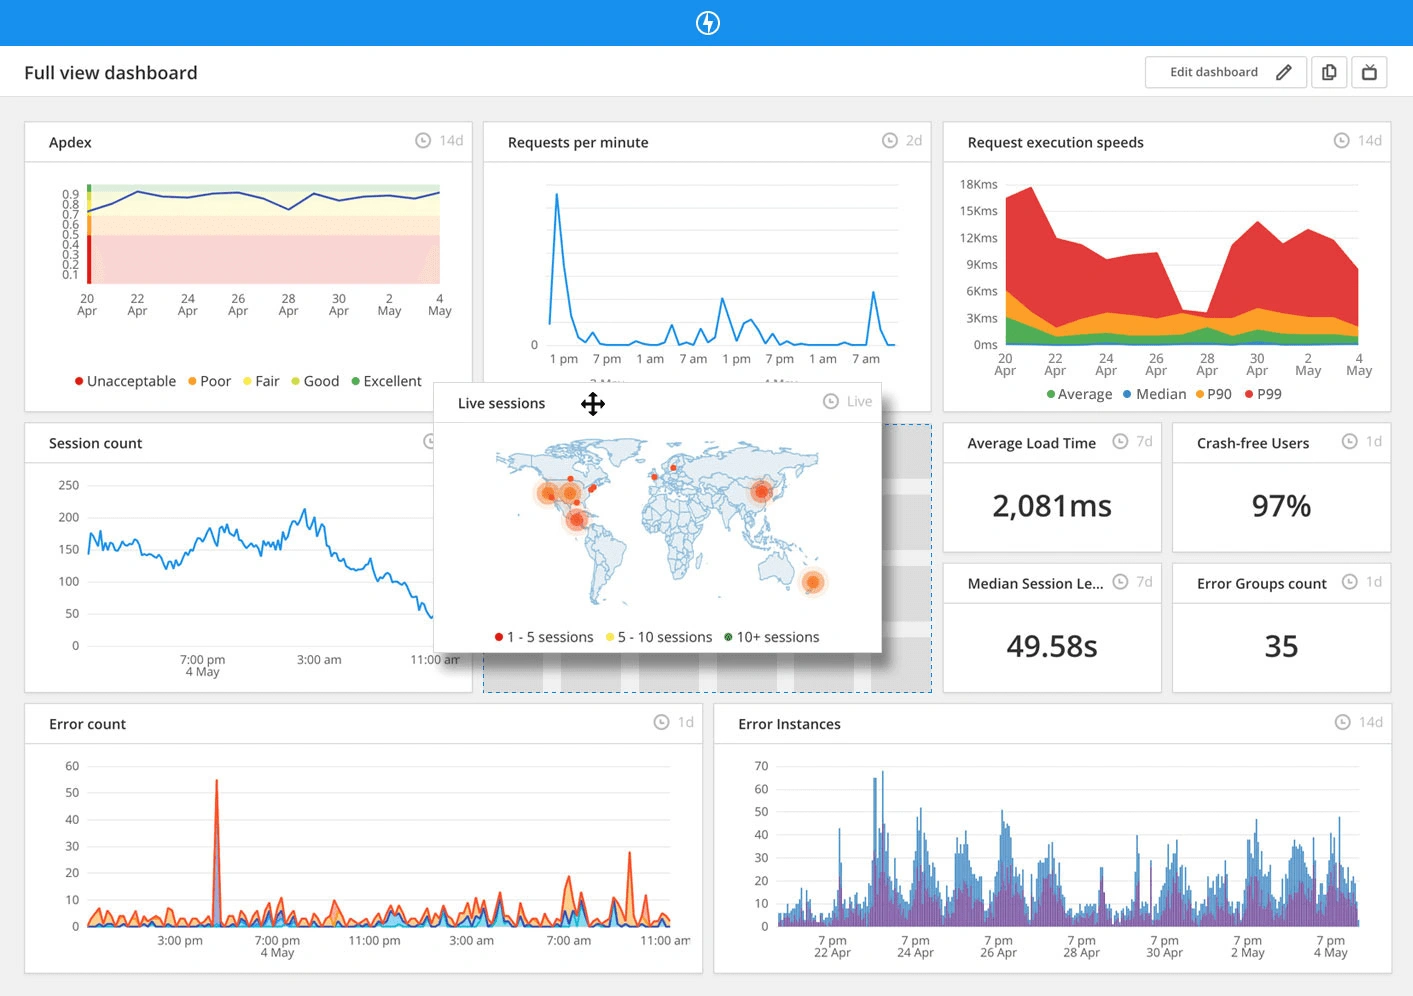Click the Crash-free Users clock icon
Viewport: 1413px width, 996px height.
pos(1350,442)
